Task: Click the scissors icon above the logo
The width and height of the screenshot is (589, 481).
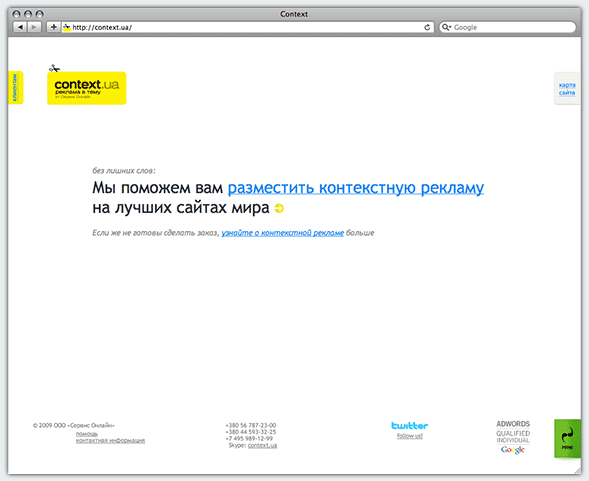Action: [54, 68]
